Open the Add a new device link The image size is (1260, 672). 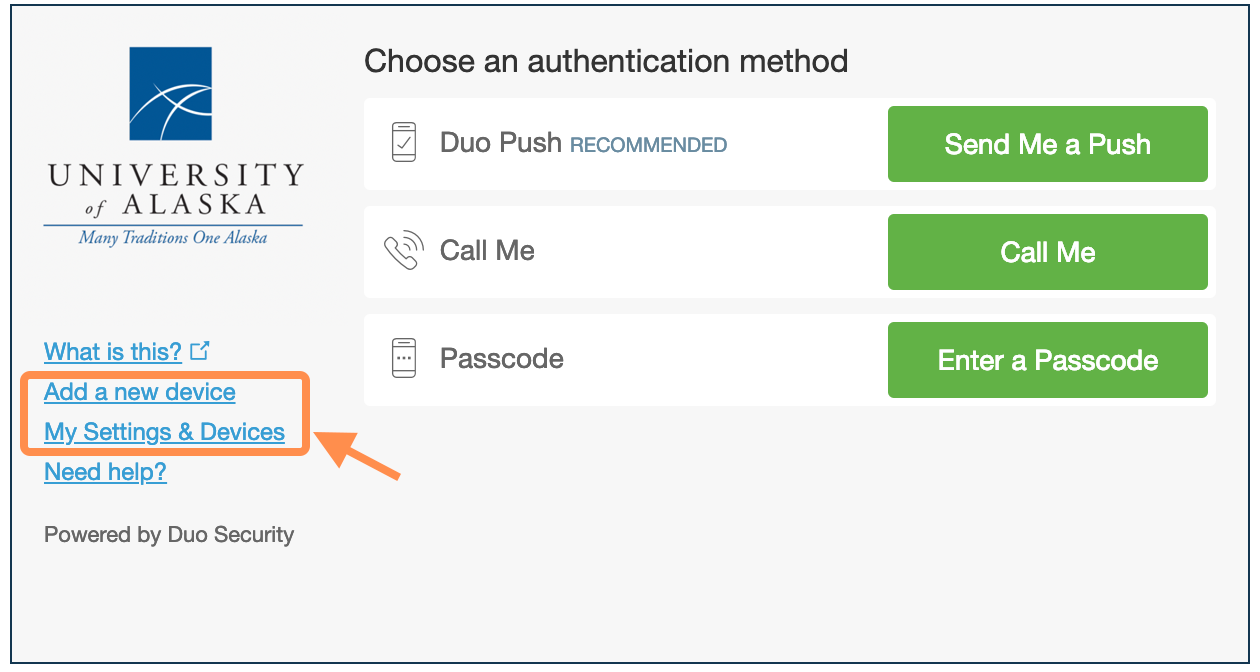click(x=140, y=392)
